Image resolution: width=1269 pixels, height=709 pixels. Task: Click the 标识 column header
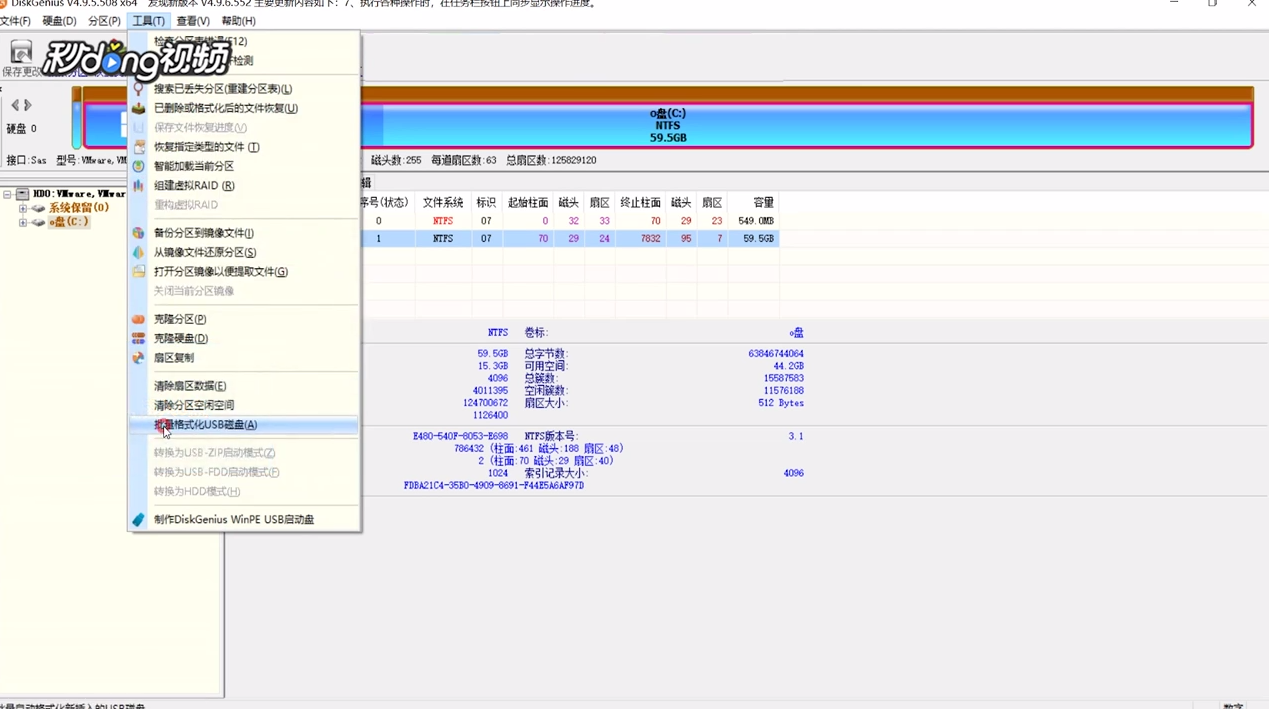coord(486,203)
